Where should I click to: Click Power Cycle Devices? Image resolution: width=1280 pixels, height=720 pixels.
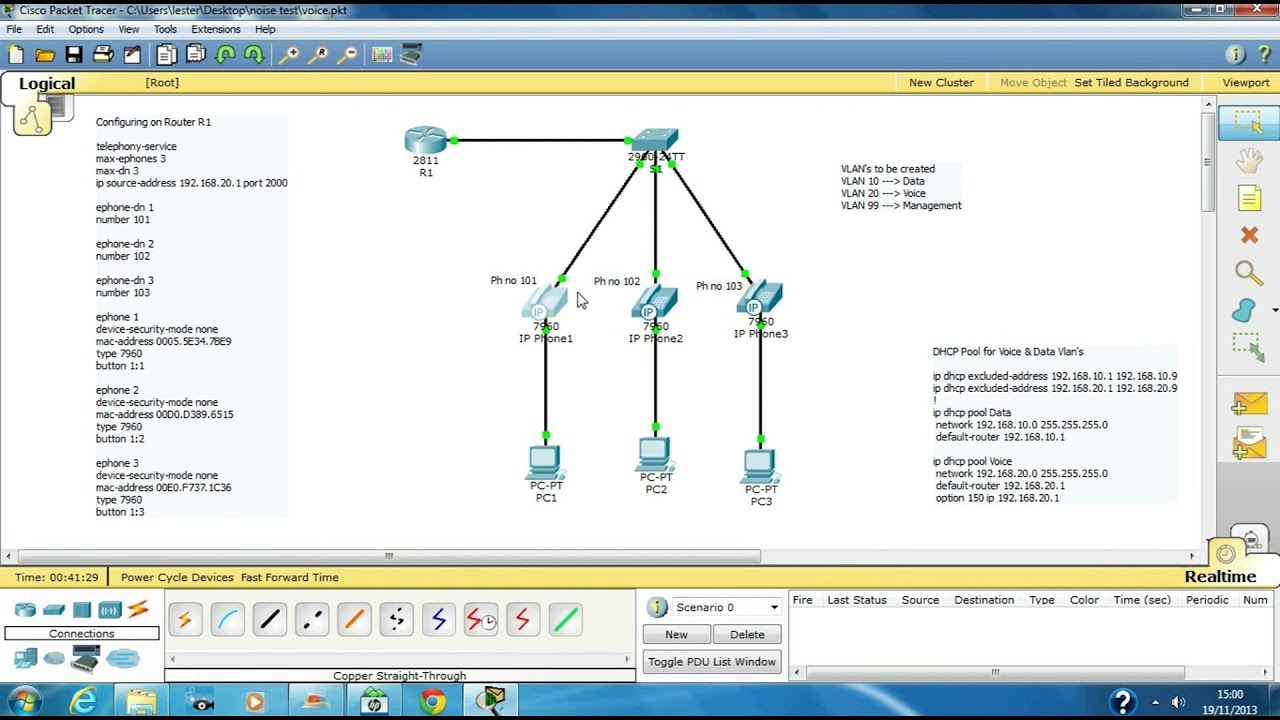click(x=177, y=577)
